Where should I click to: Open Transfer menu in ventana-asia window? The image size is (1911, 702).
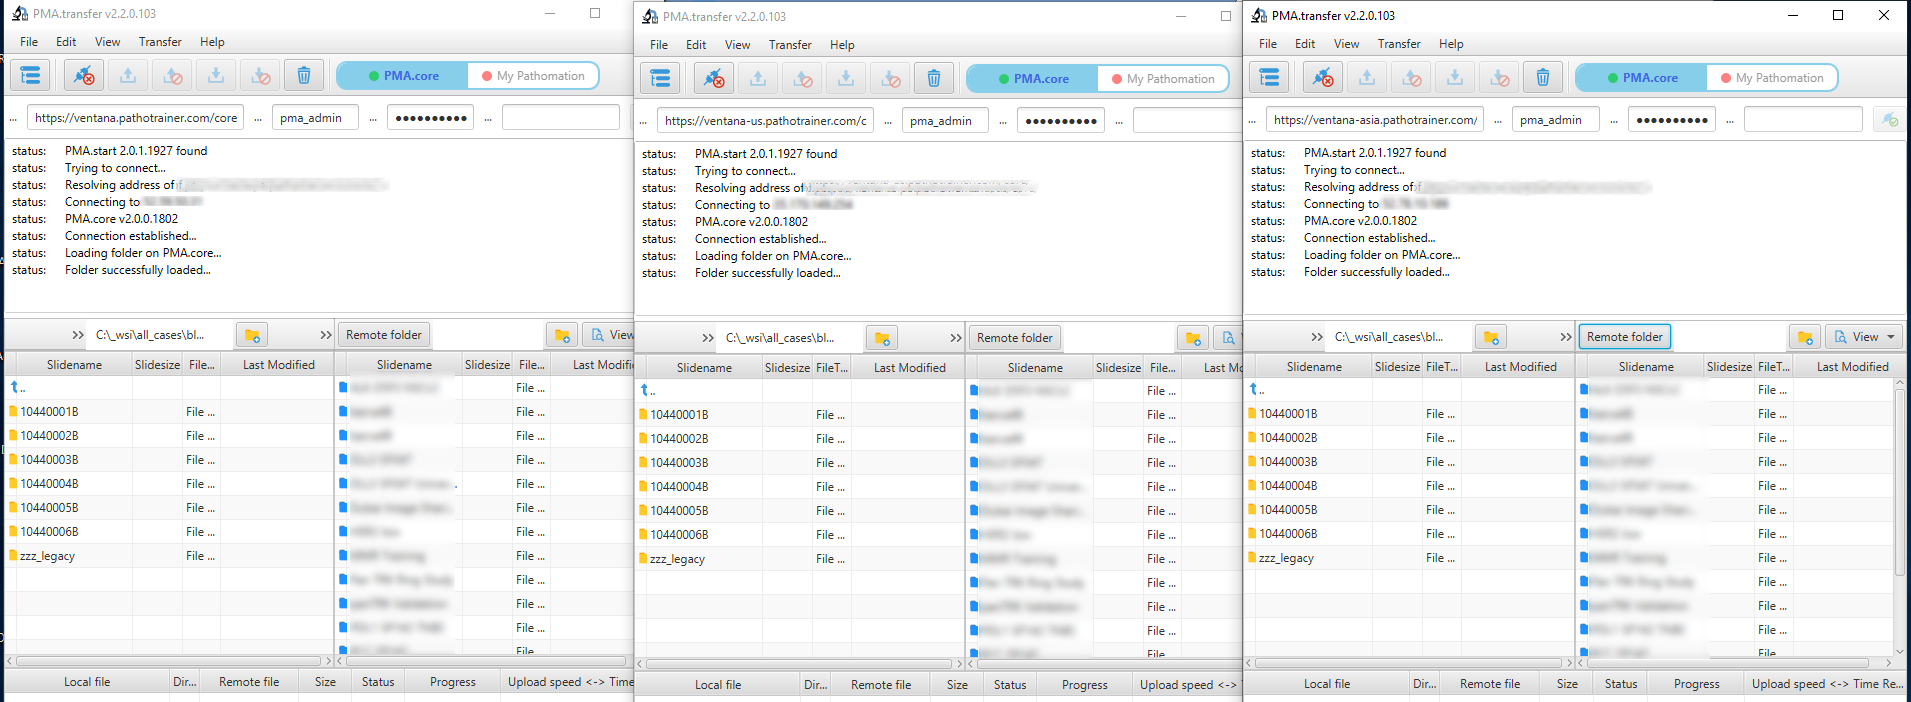[1398, 44]
